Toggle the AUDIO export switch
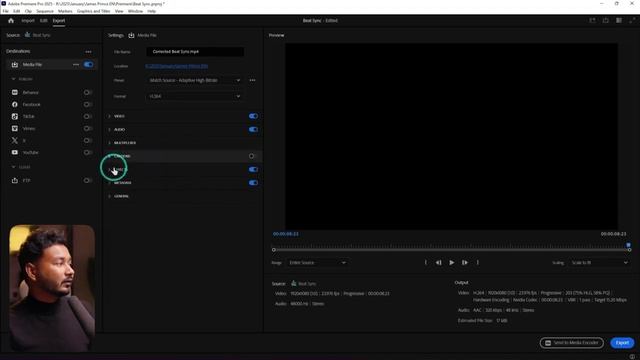The image size is (640, 360). click(253, 129)
